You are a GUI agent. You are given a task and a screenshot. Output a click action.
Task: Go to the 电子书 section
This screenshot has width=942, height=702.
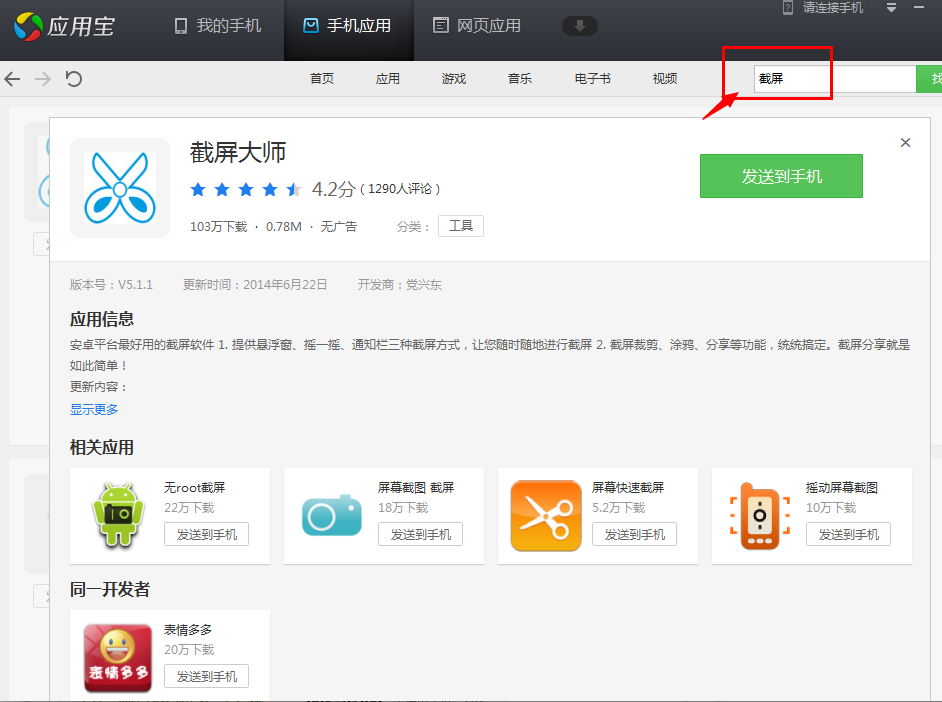[x=593, y=79]
